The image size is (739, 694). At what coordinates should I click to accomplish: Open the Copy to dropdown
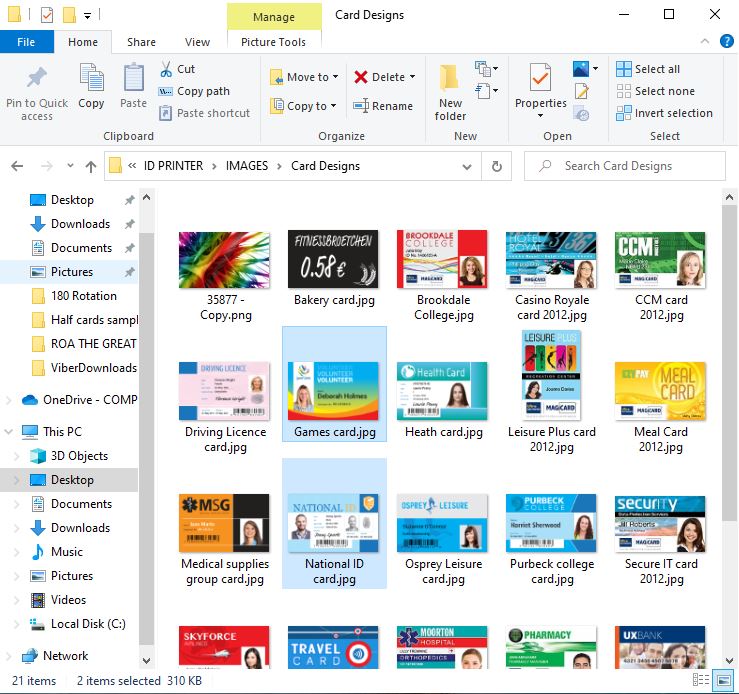pos(303,106)
